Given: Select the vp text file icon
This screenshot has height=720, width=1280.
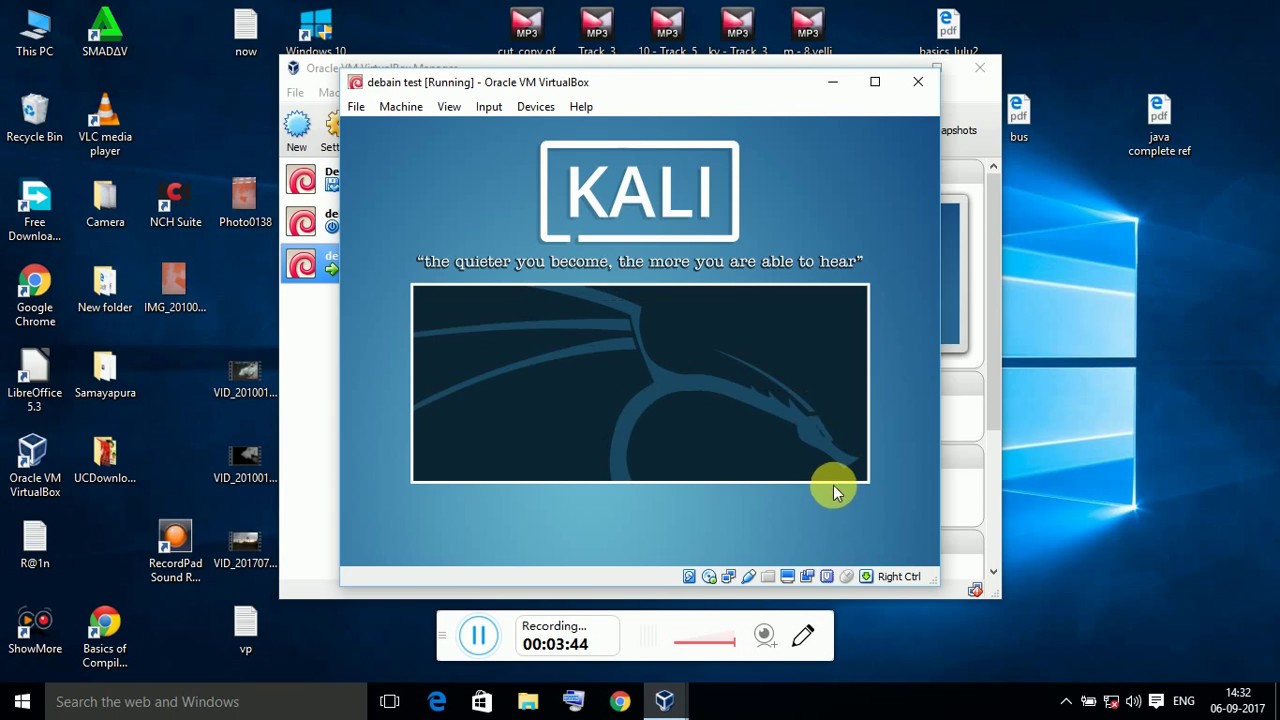Looking at the screenshot, I should click(x=245, y=631).
